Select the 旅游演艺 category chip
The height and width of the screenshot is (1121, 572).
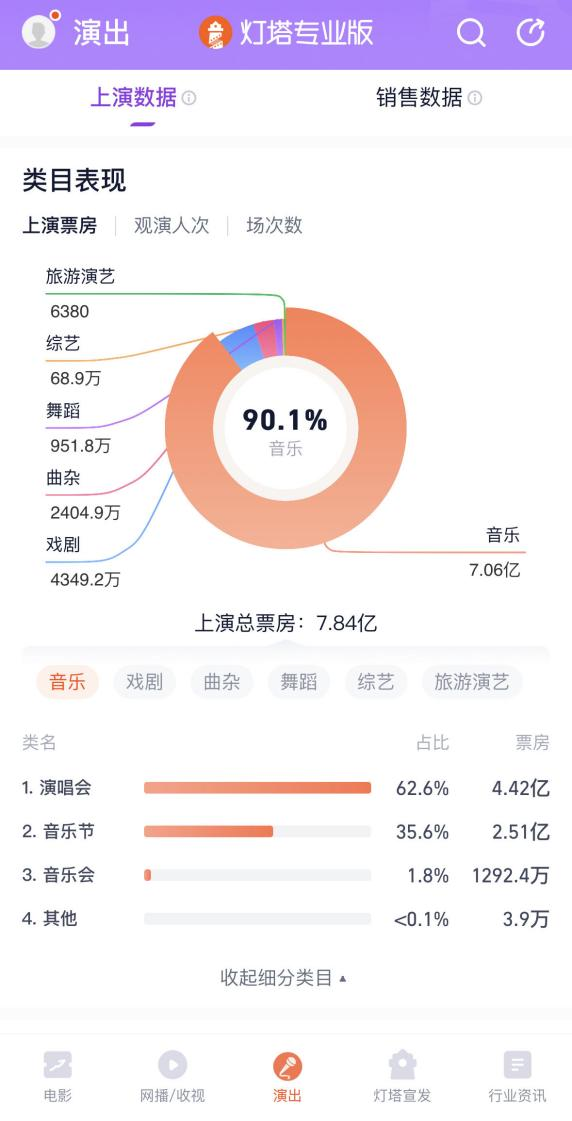pos(472,682)
